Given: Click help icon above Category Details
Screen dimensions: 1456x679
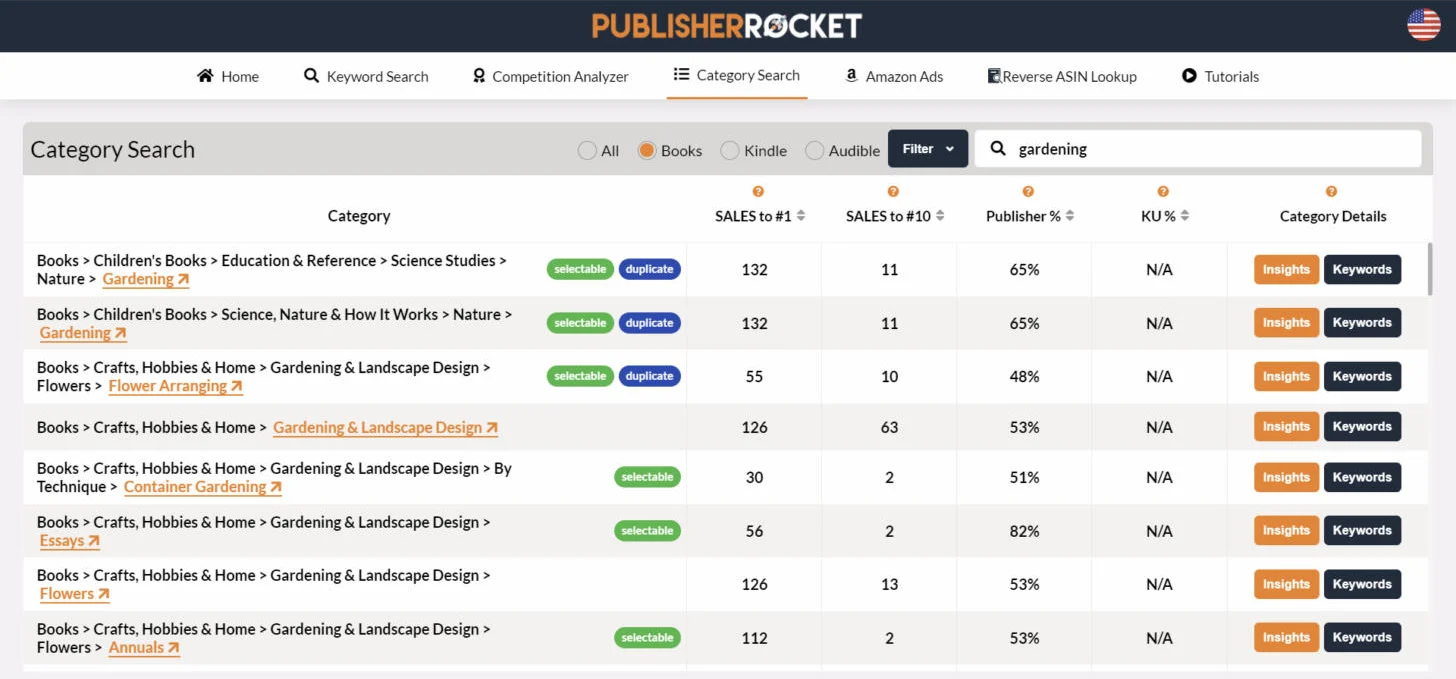Looking at the screenshot, I should click(x=1331, y=191).
